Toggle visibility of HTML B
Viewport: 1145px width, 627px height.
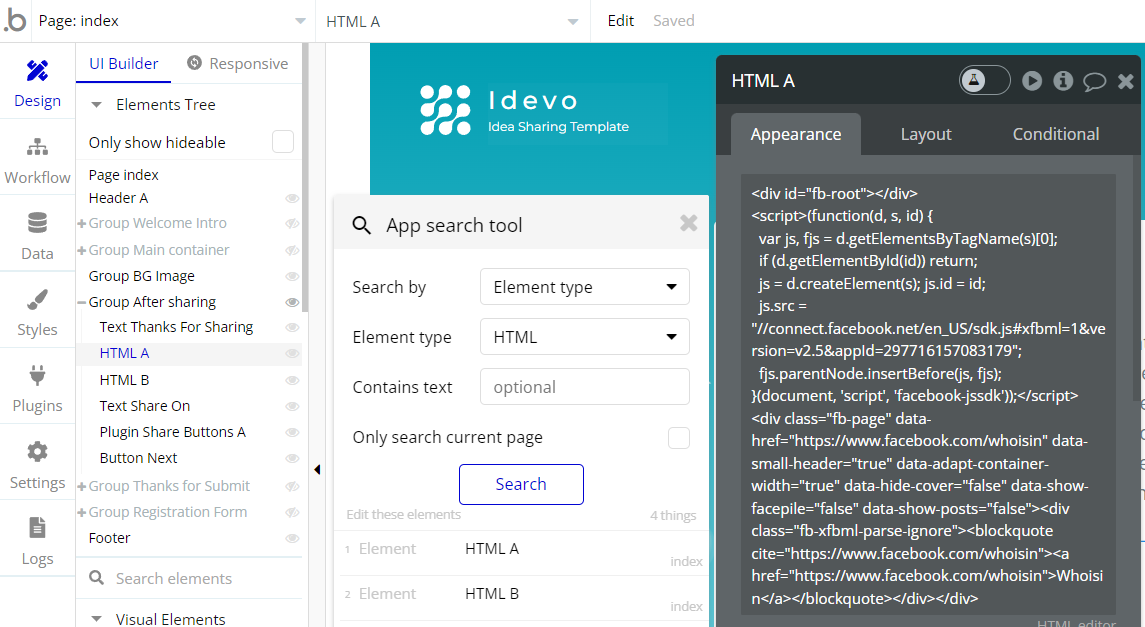point(292,380)
